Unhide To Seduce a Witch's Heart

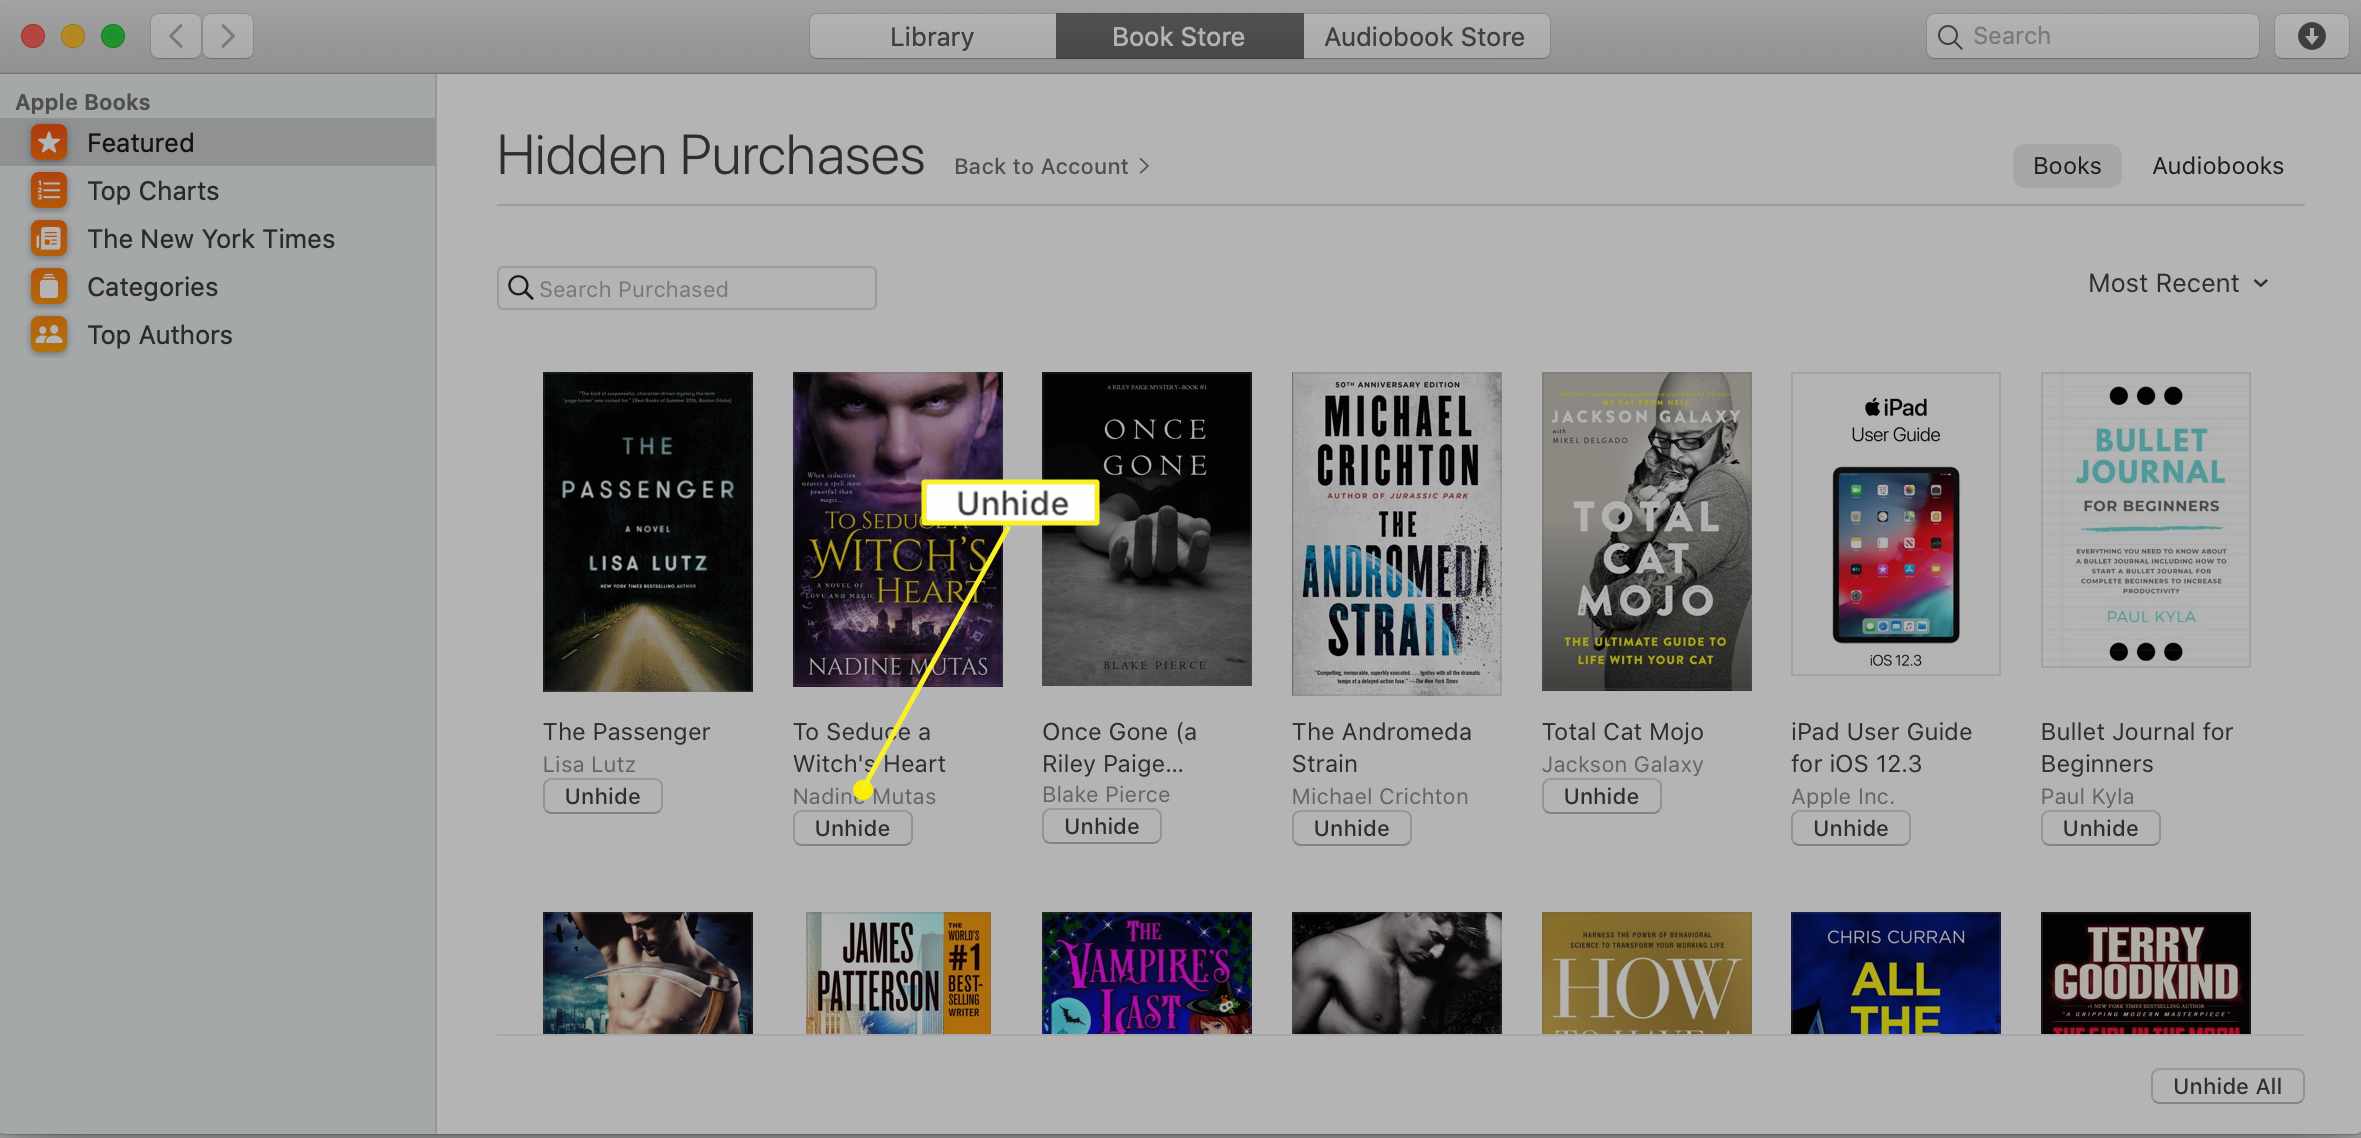pyautogui.click(x=852, y=828)
